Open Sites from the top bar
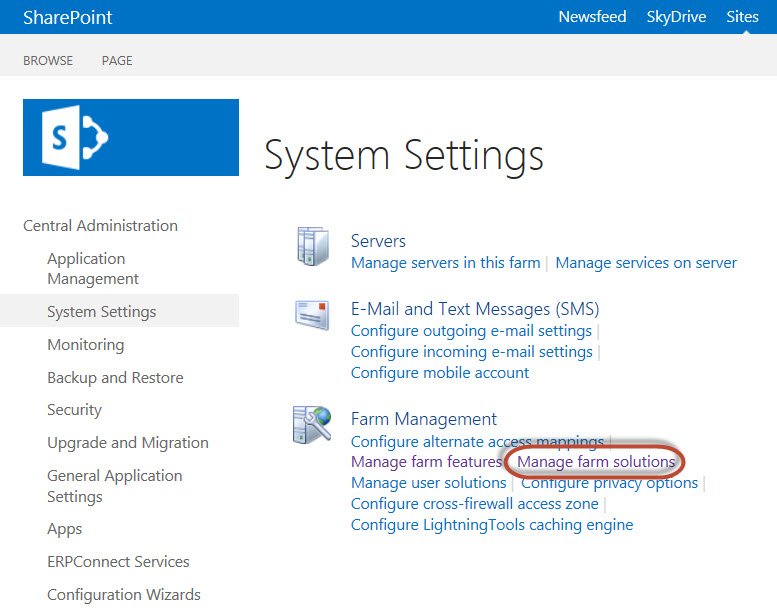This screenshot has height=612, width=777. [x=743, y=17]
